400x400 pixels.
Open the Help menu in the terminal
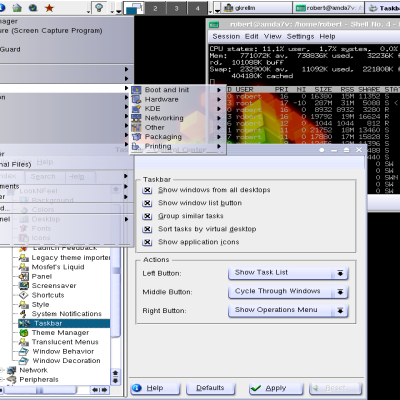327,36
